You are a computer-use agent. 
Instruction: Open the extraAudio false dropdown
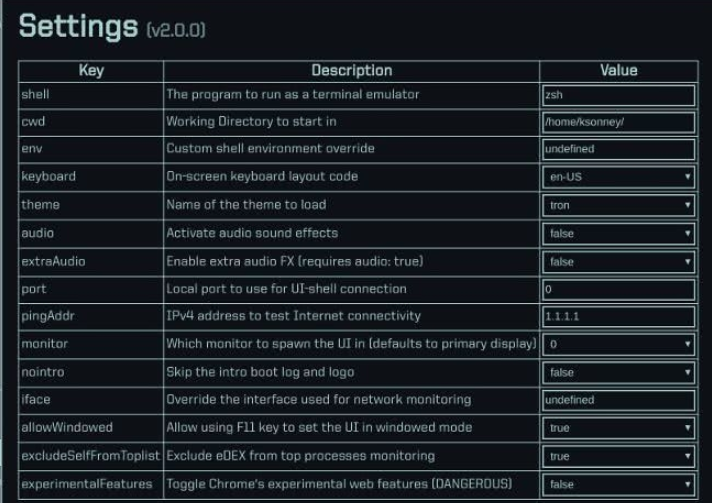(618, 261)
